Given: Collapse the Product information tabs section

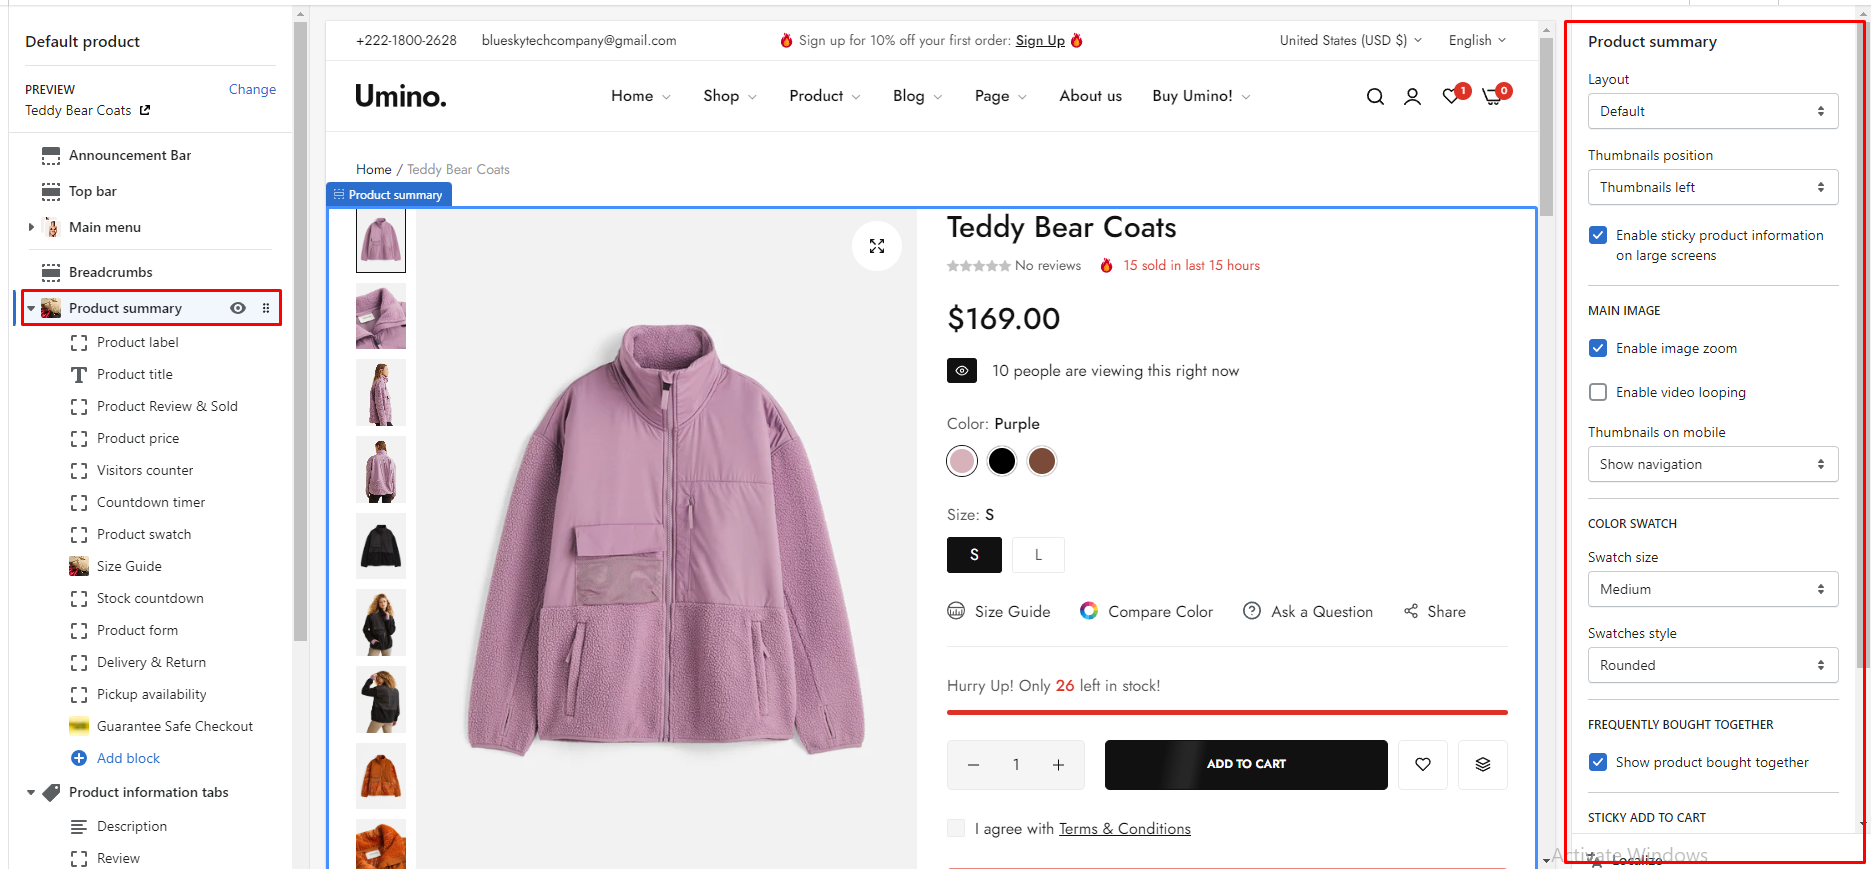Looking at the screenshot, I should pyautogui.click(x=31, y=793).
